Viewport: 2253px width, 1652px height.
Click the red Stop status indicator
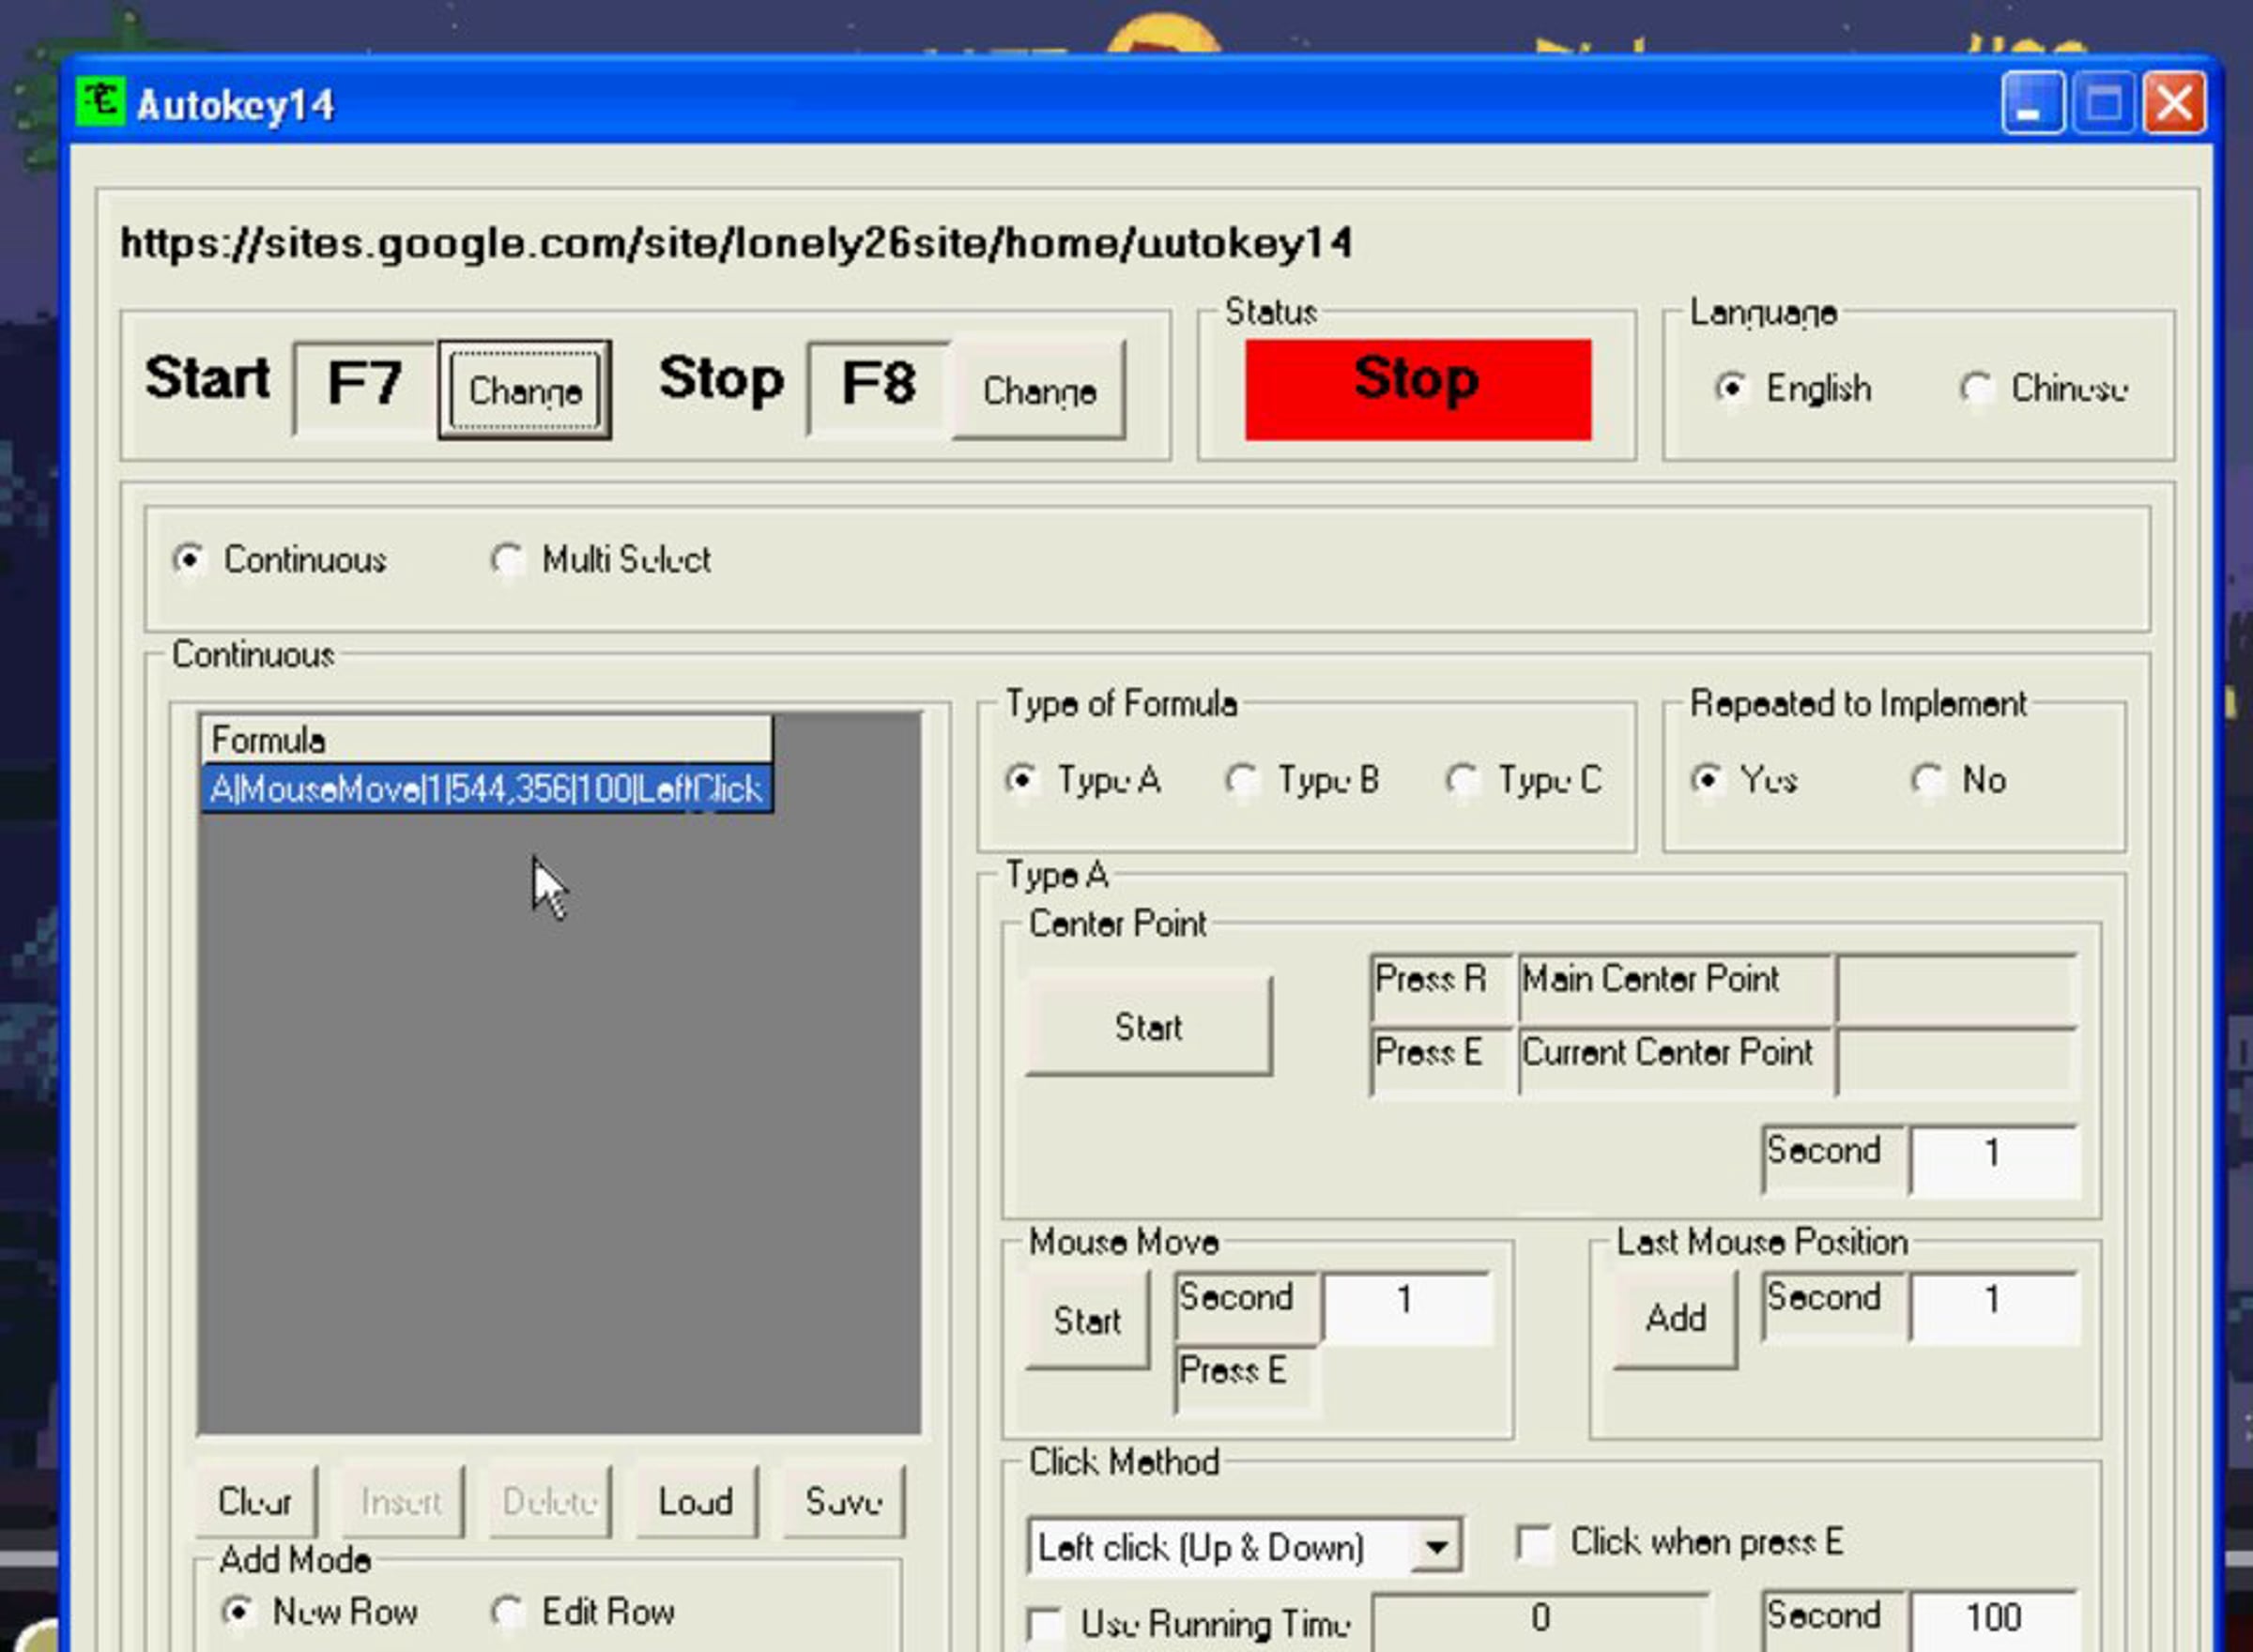(x=1418, y=389)
